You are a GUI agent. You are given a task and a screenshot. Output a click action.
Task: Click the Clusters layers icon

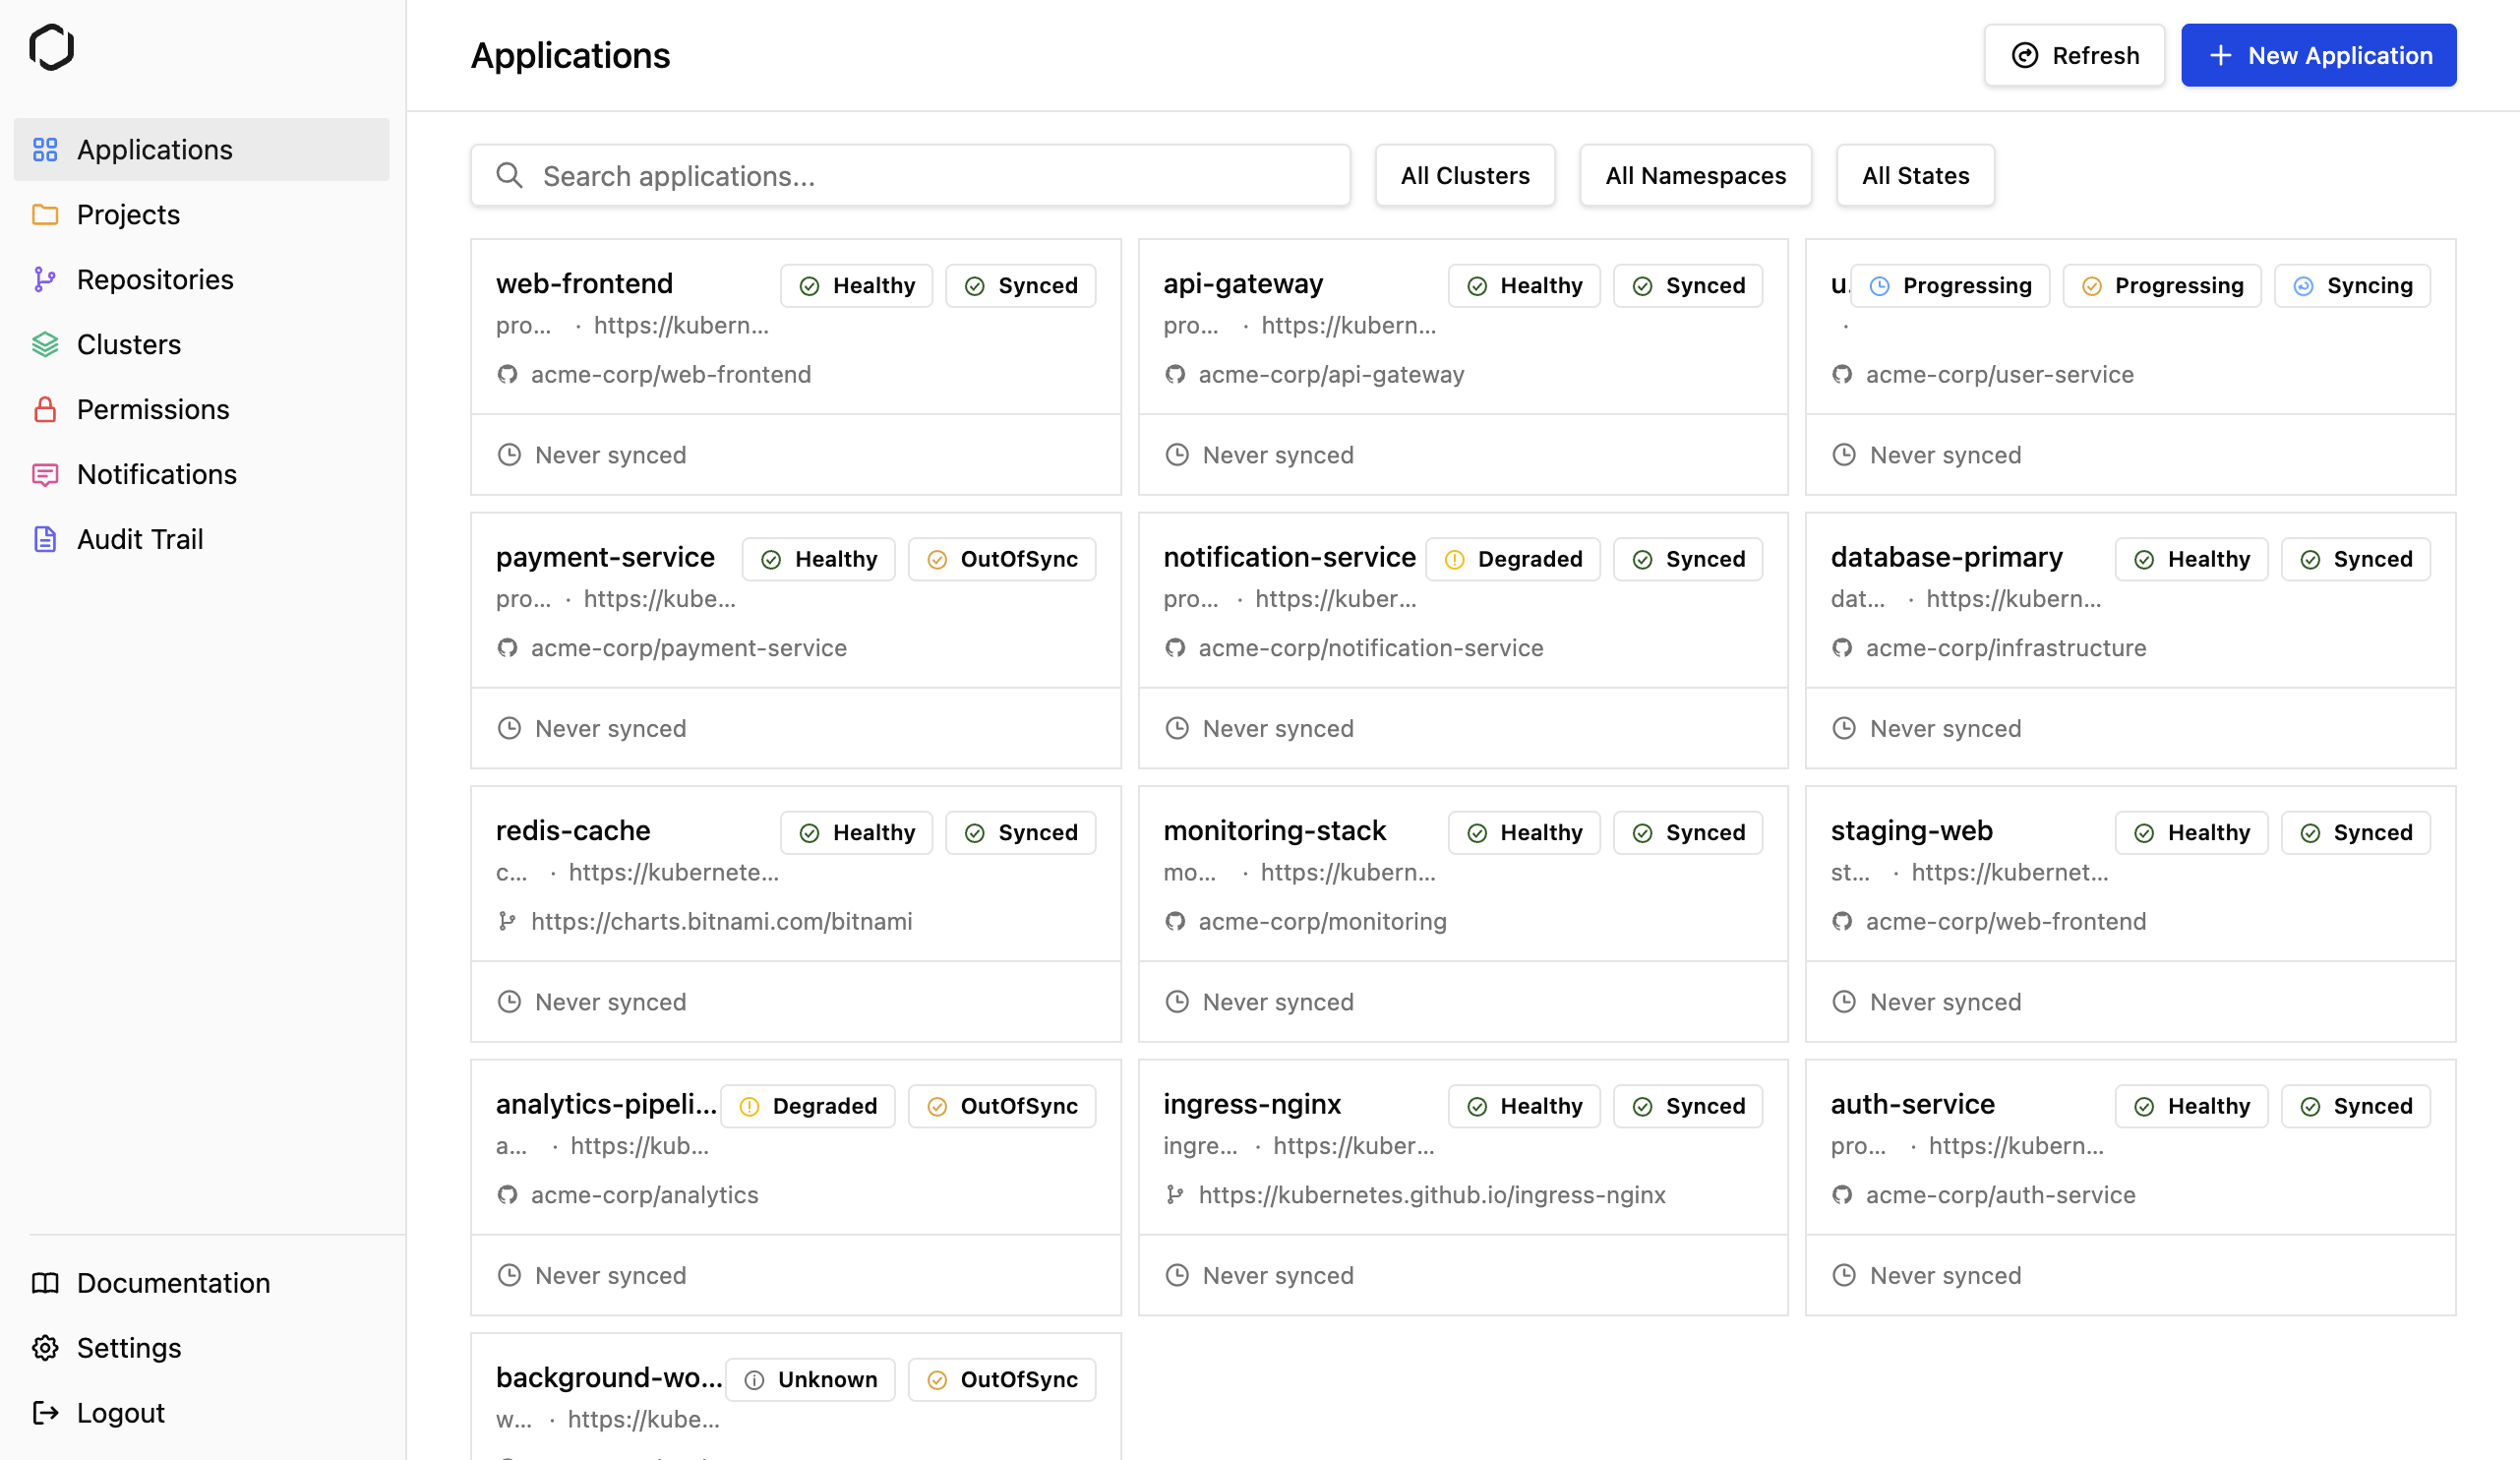(45, 345)
